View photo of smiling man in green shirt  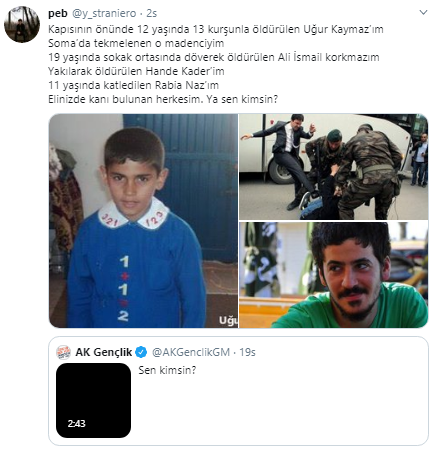tap(334, 275)
